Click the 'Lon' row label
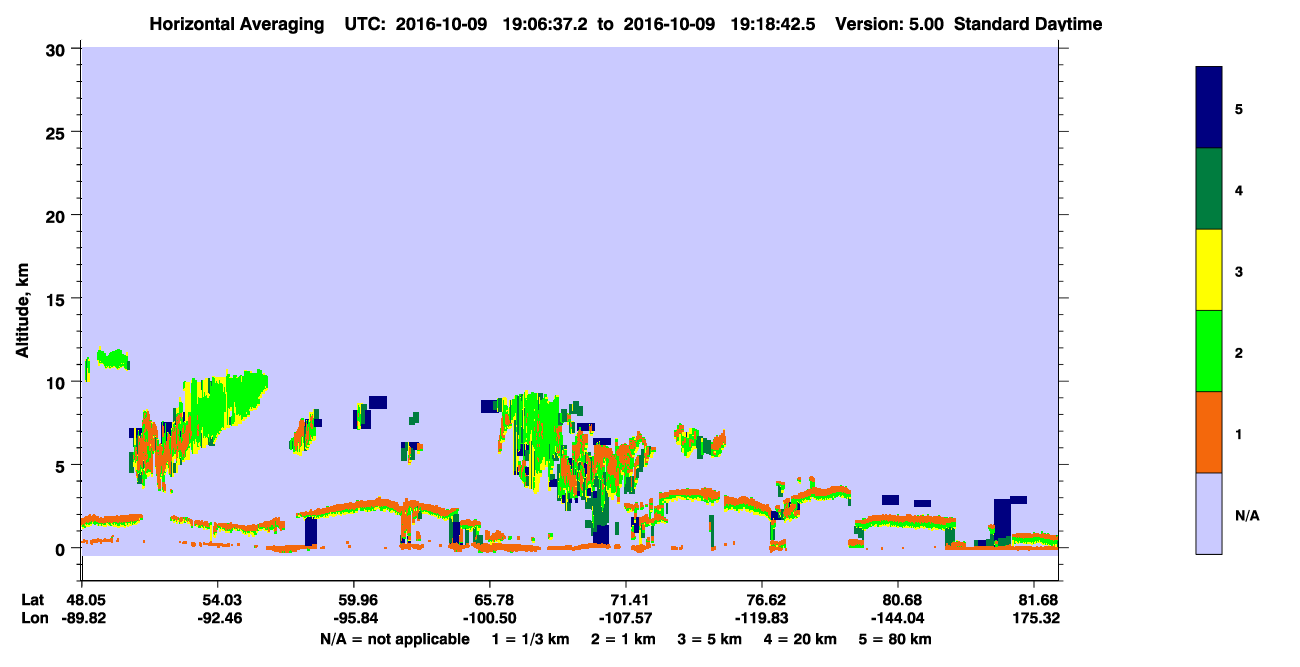 pos(34,618)
